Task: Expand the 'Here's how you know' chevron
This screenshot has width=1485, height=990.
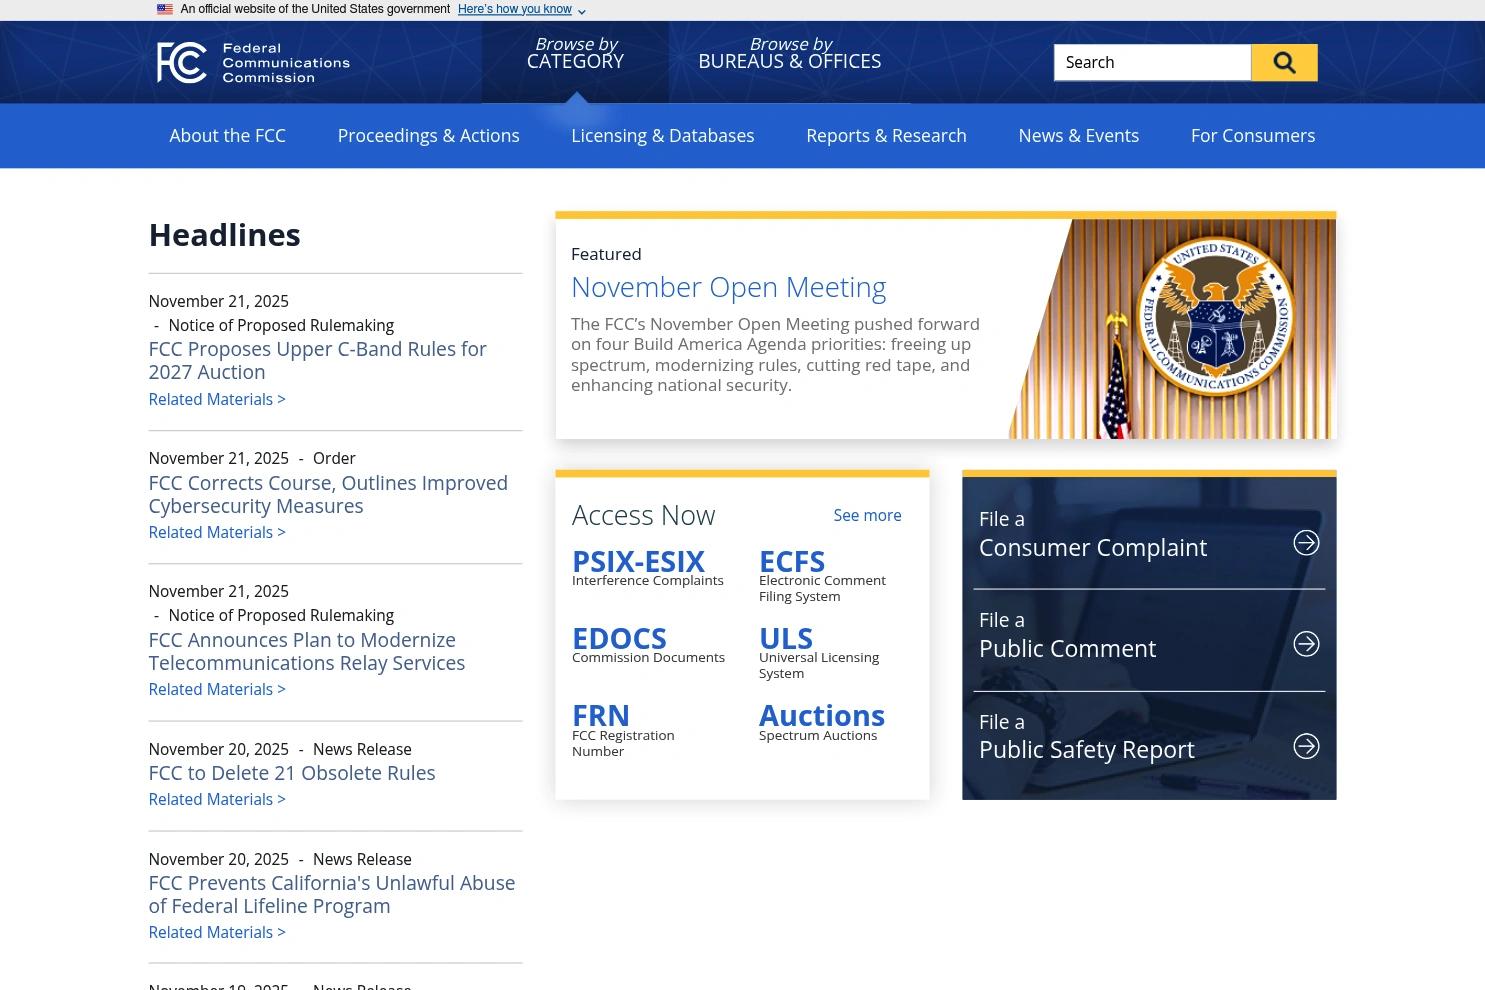Action: (582, 11)
